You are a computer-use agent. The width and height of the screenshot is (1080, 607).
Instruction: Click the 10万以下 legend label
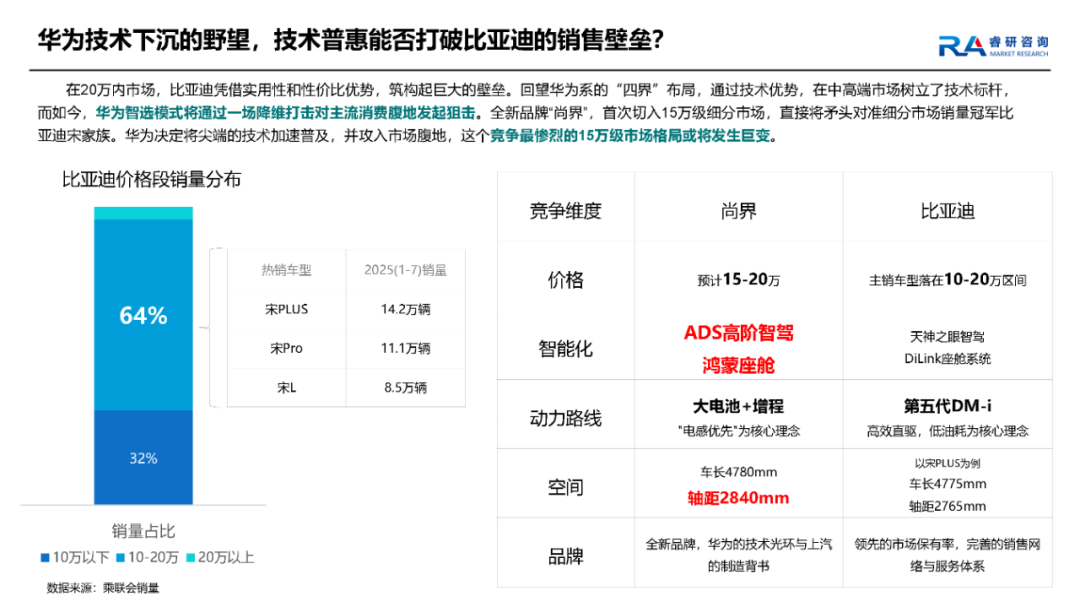[x=81, y=557]
